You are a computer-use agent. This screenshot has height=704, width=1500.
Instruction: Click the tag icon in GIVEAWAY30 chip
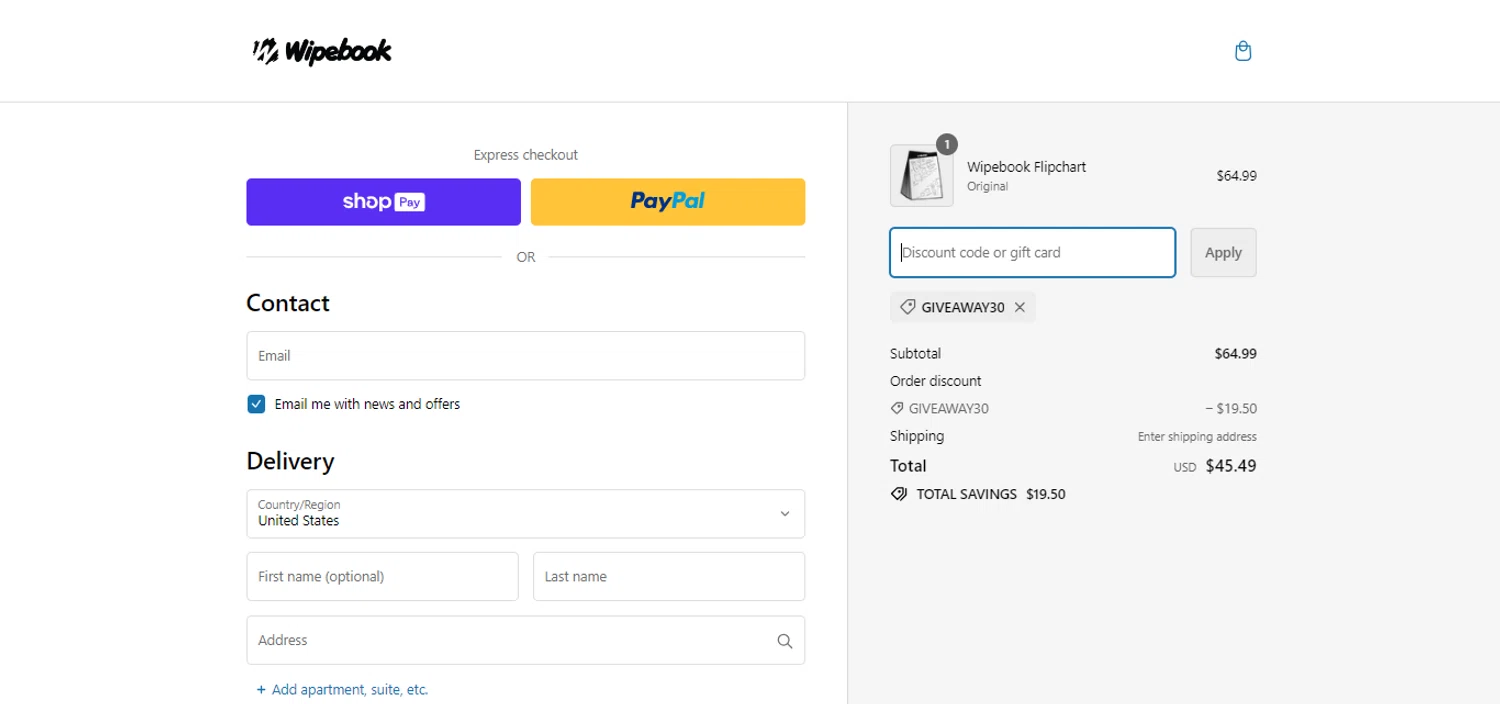click(x=907, y=308)
